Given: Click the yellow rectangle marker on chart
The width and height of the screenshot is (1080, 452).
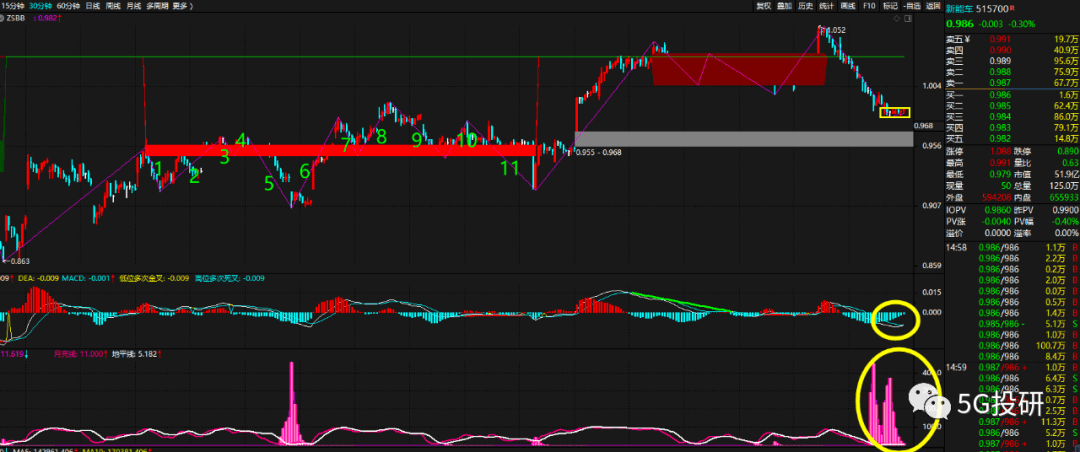Looking at the screenshot, I should coord(894,112).
